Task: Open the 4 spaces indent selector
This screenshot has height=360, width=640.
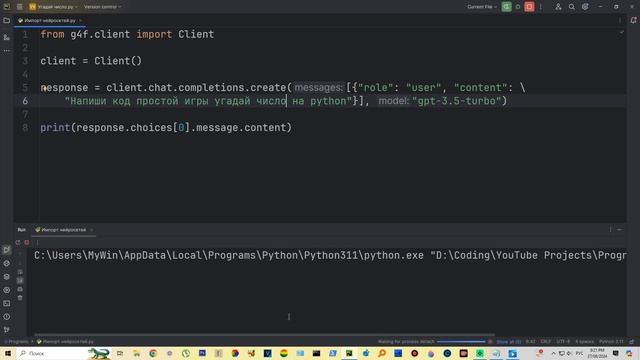Action: [584, 342]
